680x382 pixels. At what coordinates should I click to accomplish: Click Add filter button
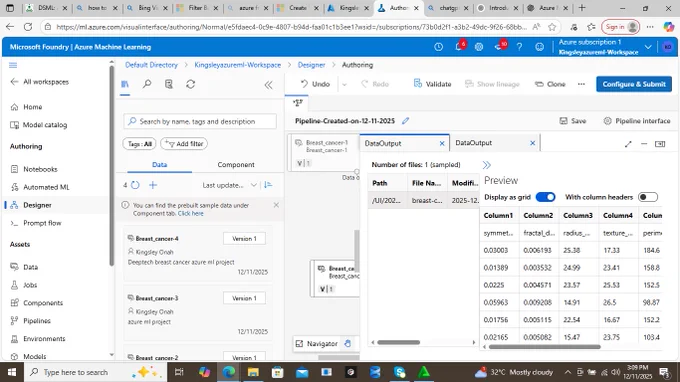184,144
